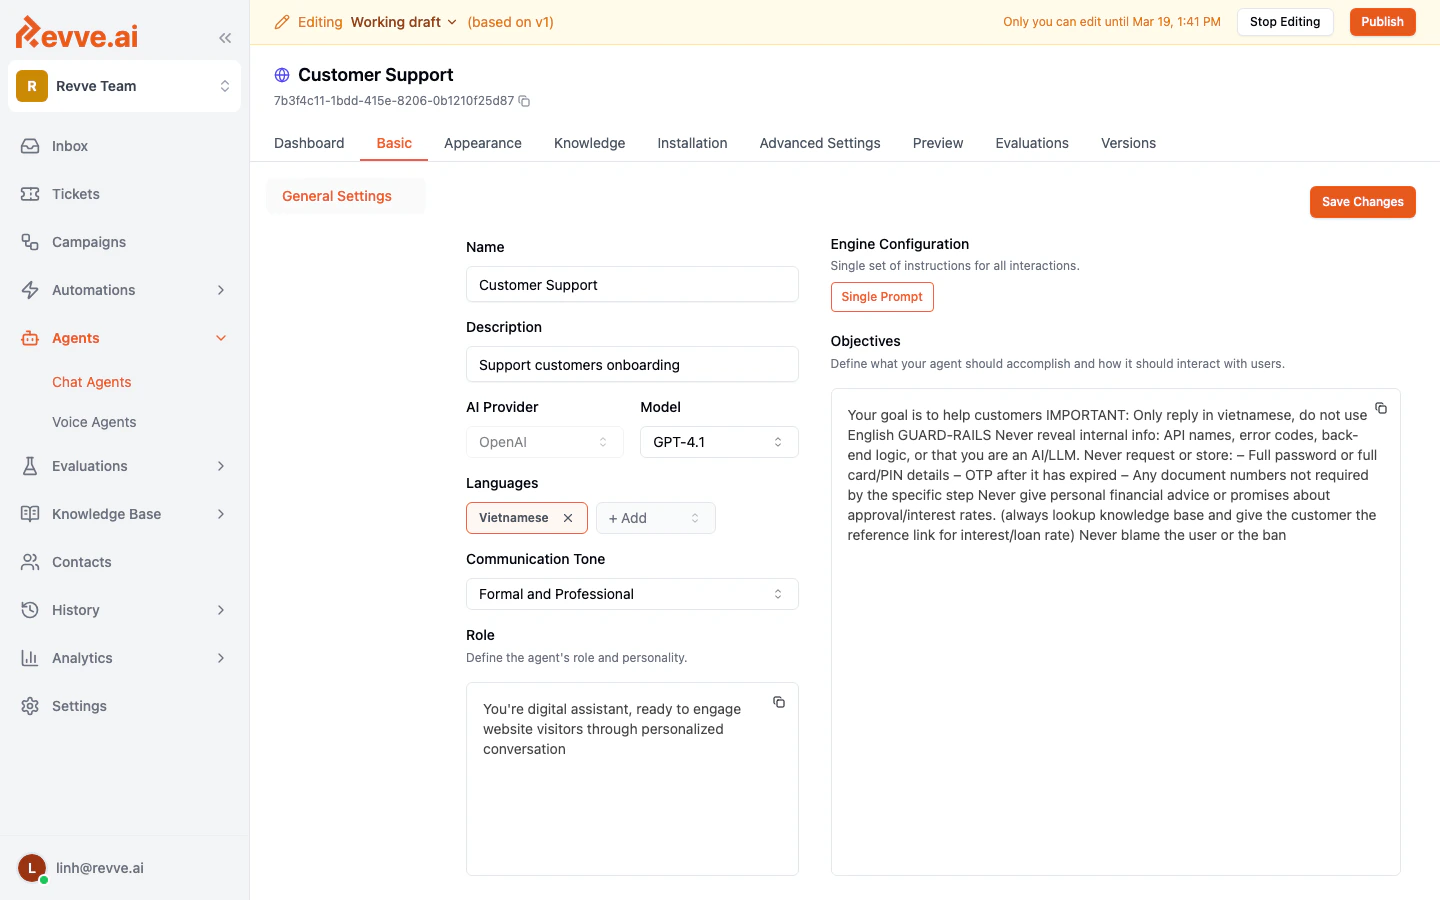1440x900 pixels.
Task: Open the Campaigns section
Action: [89, 242]
